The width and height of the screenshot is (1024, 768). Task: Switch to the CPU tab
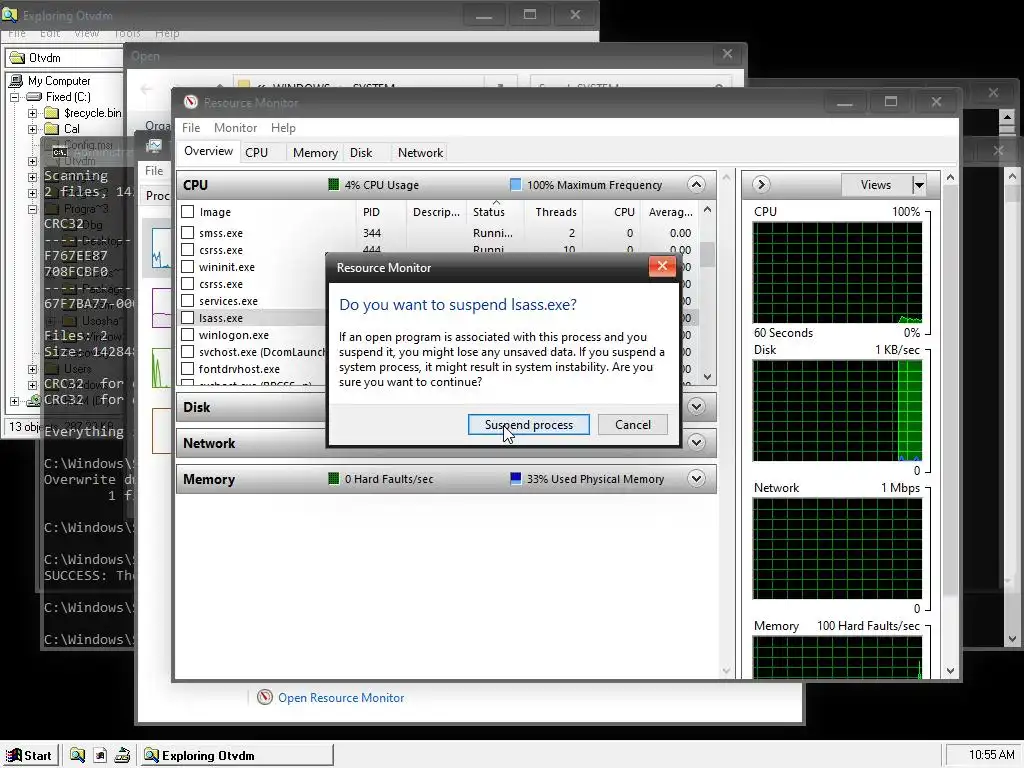pos(257,152)
